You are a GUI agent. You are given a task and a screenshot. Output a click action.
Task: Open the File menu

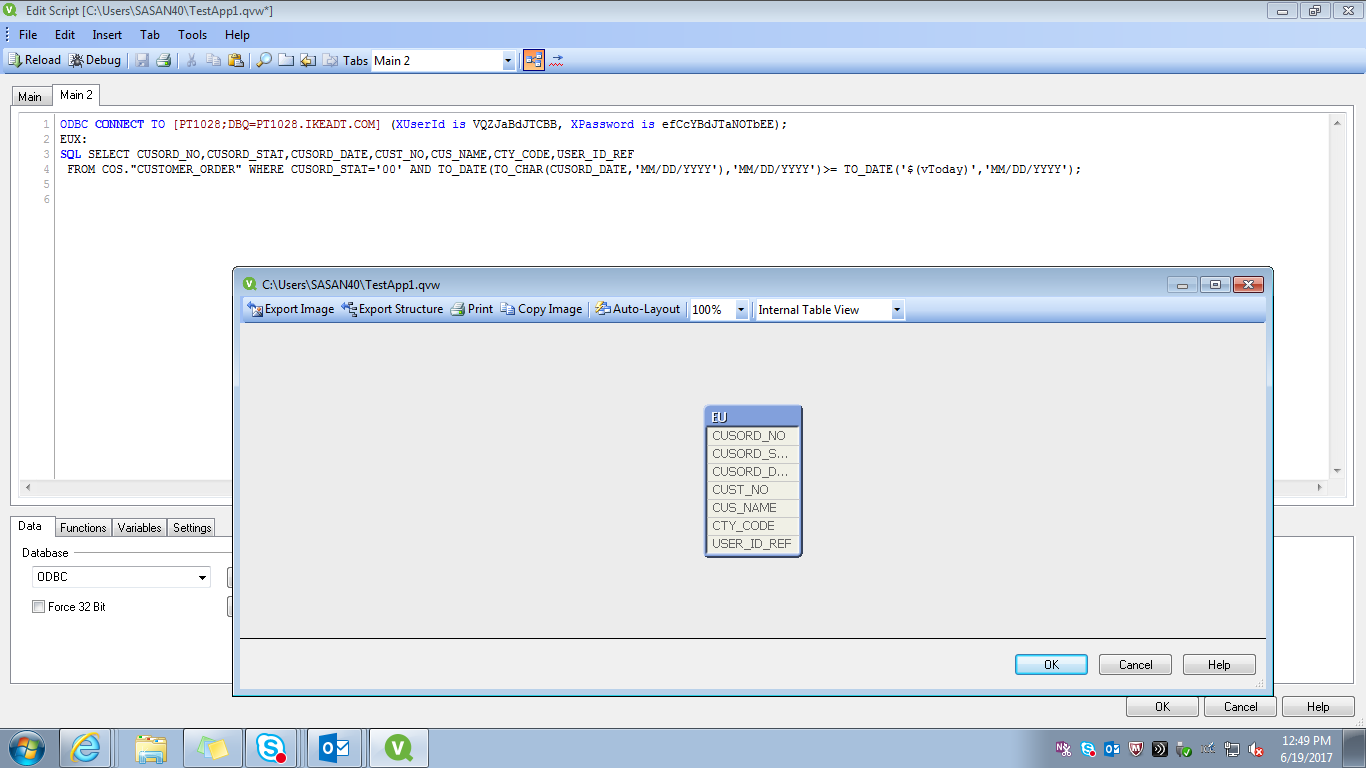click(x=28, y=34)
